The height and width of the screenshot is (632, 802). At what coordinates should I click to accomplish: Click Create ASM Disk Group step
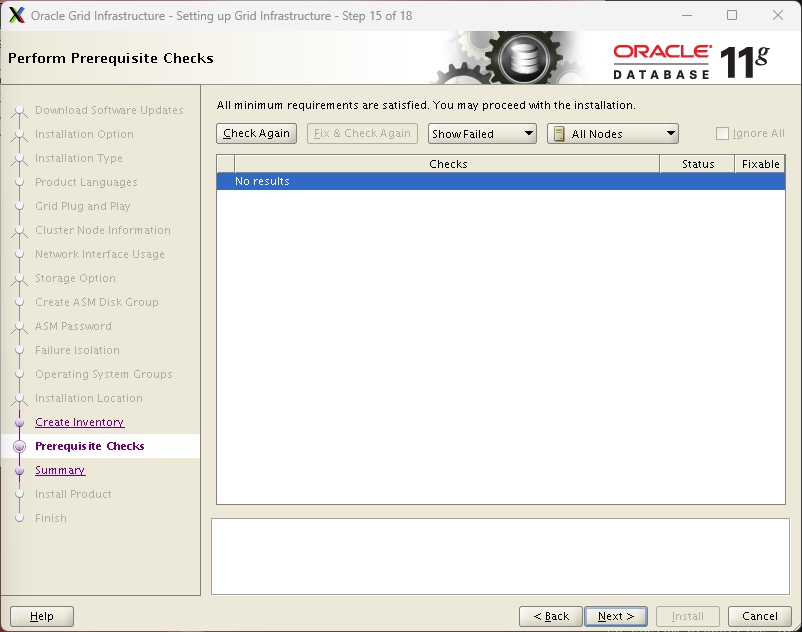click(97, 302)
